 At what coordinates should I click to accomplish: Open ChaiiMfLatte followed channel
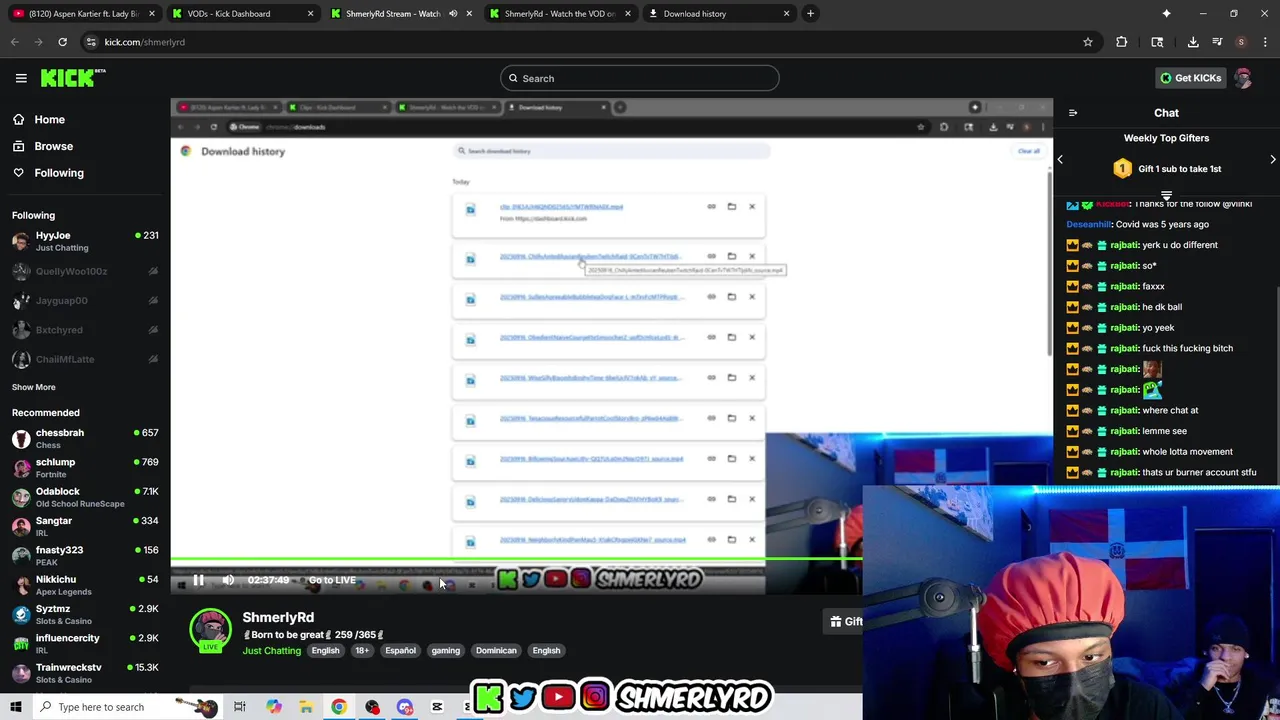[x=85, y=359]
